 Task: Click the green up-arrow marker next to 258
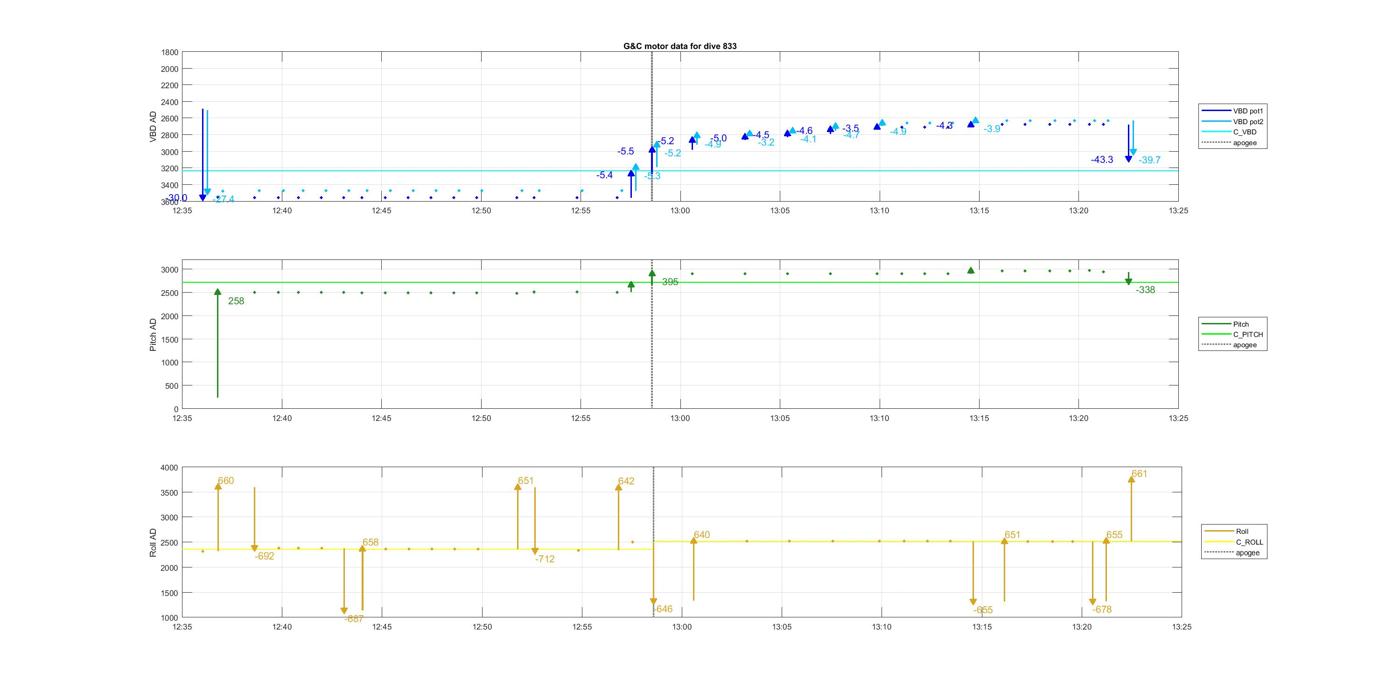[218, 292]
